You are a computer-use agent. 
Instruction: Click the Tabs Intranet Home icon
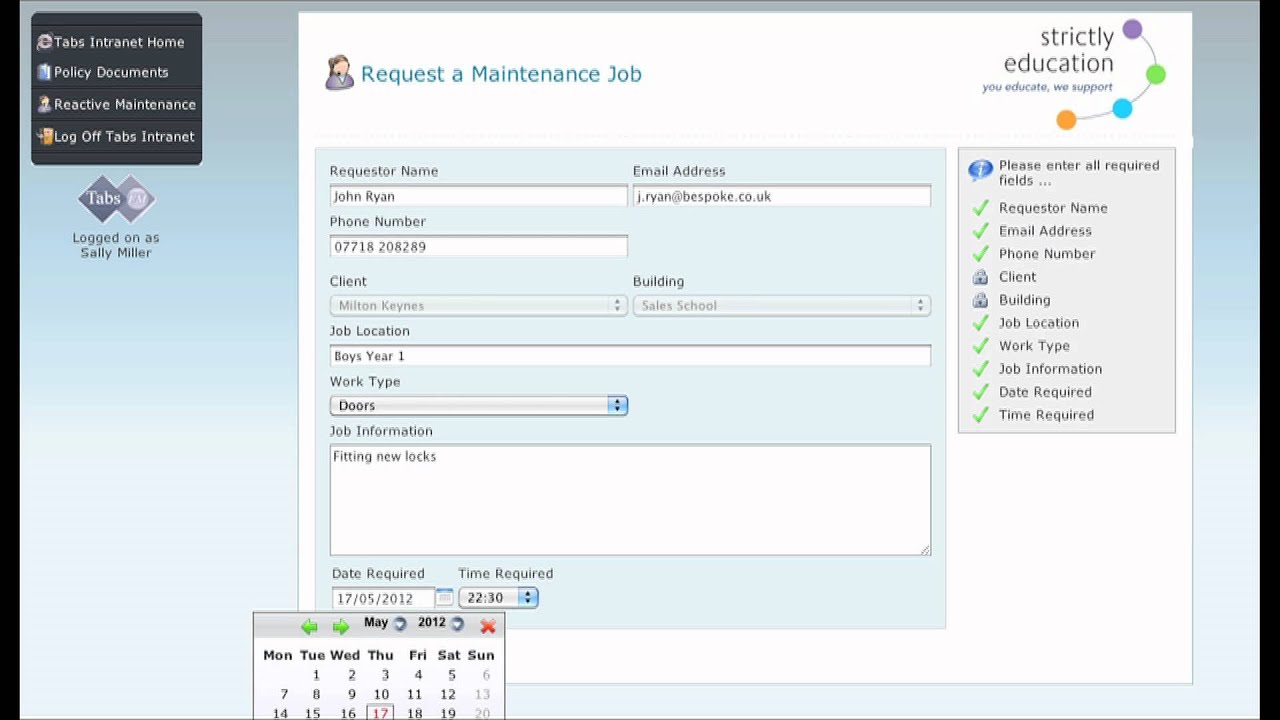44,42
